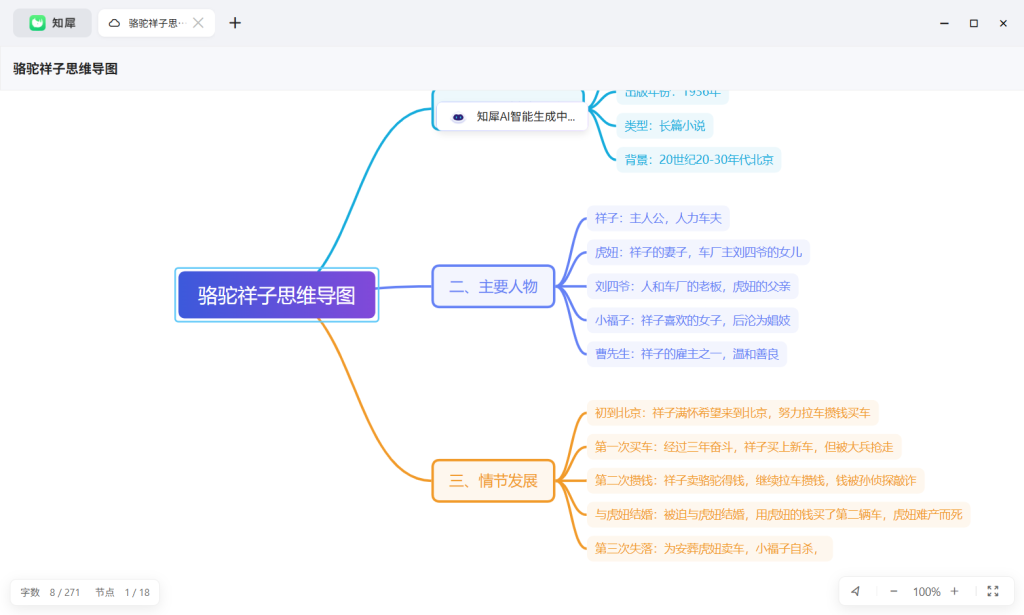Image resolution: width=1024 pixels, height=615 pixels.
Task: Click the 节点 1 / 18 node count
Action: 122,592
